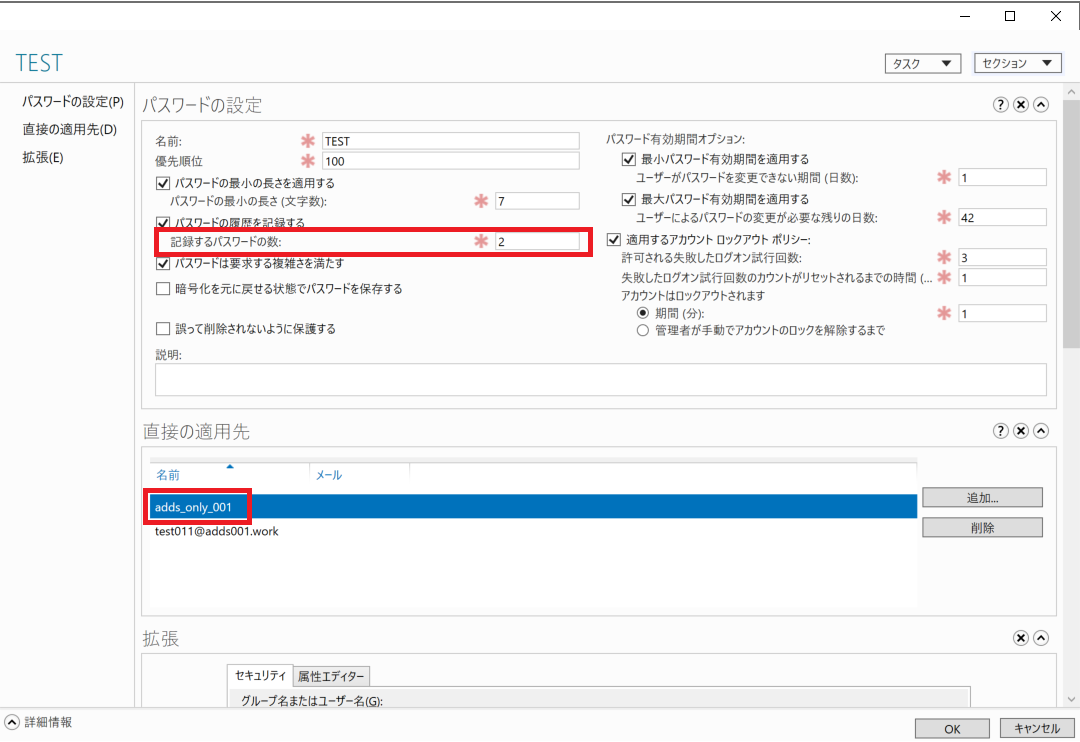Image resolution: width=1080 pixels, height=742 pixels.
Task: Select the test011@adds001.work row
Action: pos(533,531)
